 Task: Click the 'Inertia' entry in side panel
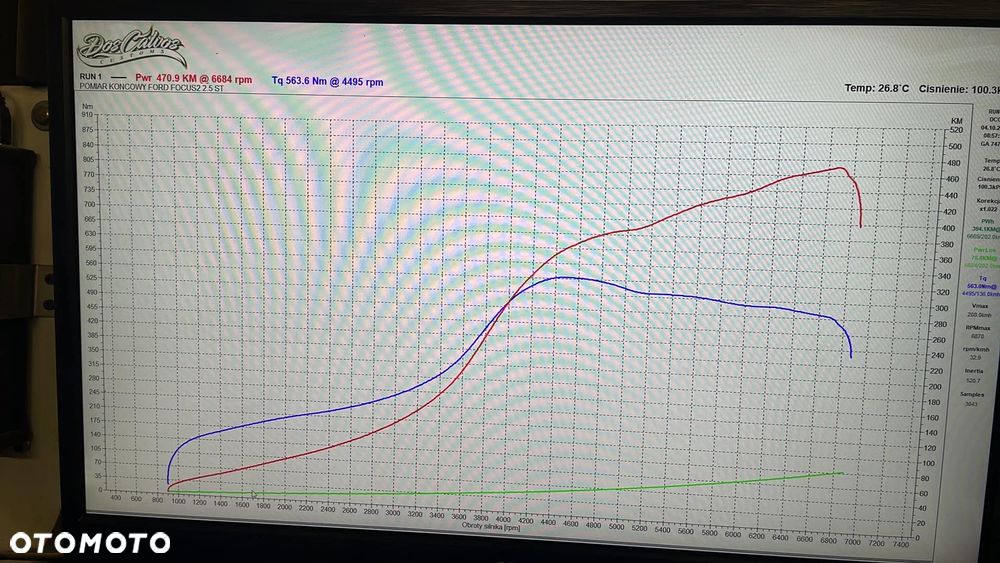click(x=974, y=370)
